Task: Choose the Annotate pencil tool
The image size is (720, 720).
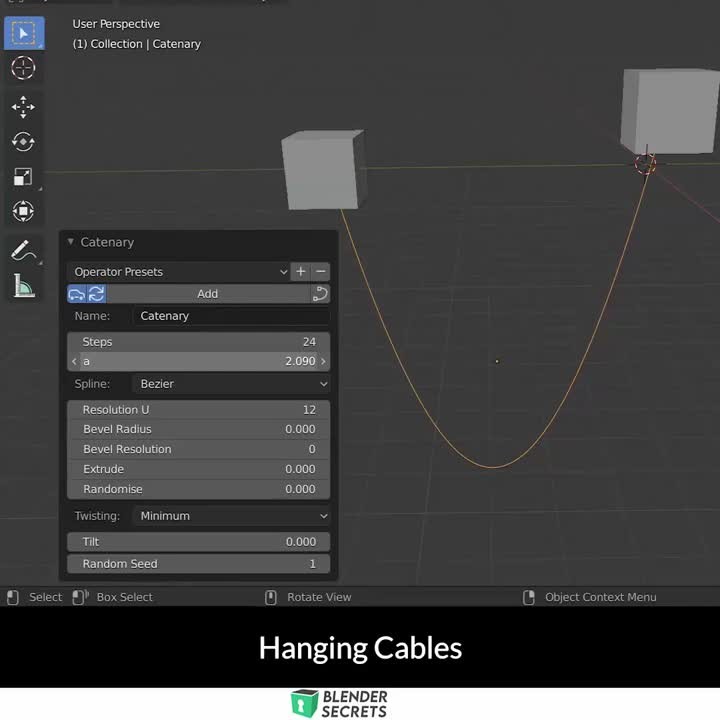Action: tap(23, 251)
